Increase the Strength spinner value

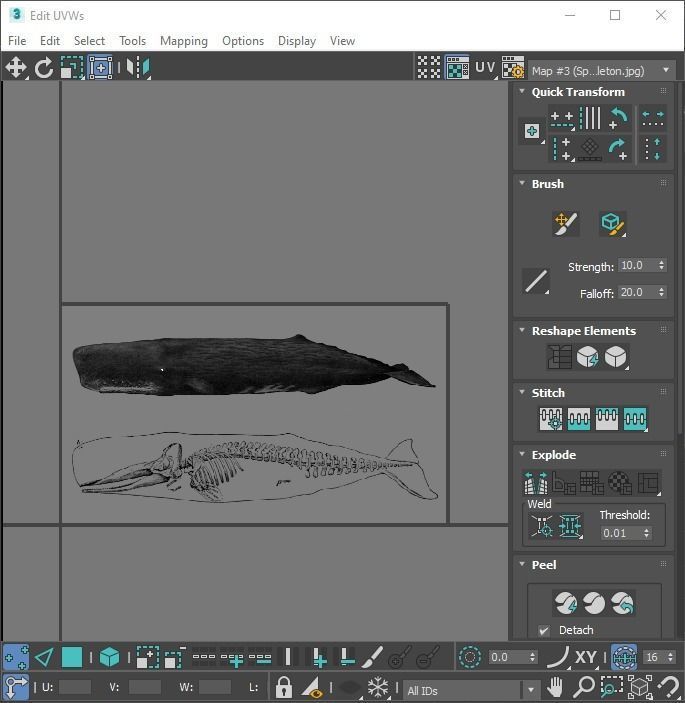coord(662,262)
